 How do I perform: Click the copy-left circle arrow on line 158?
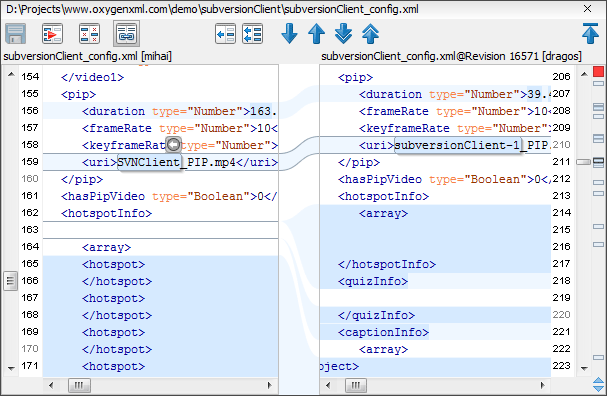tap(173, 145)
